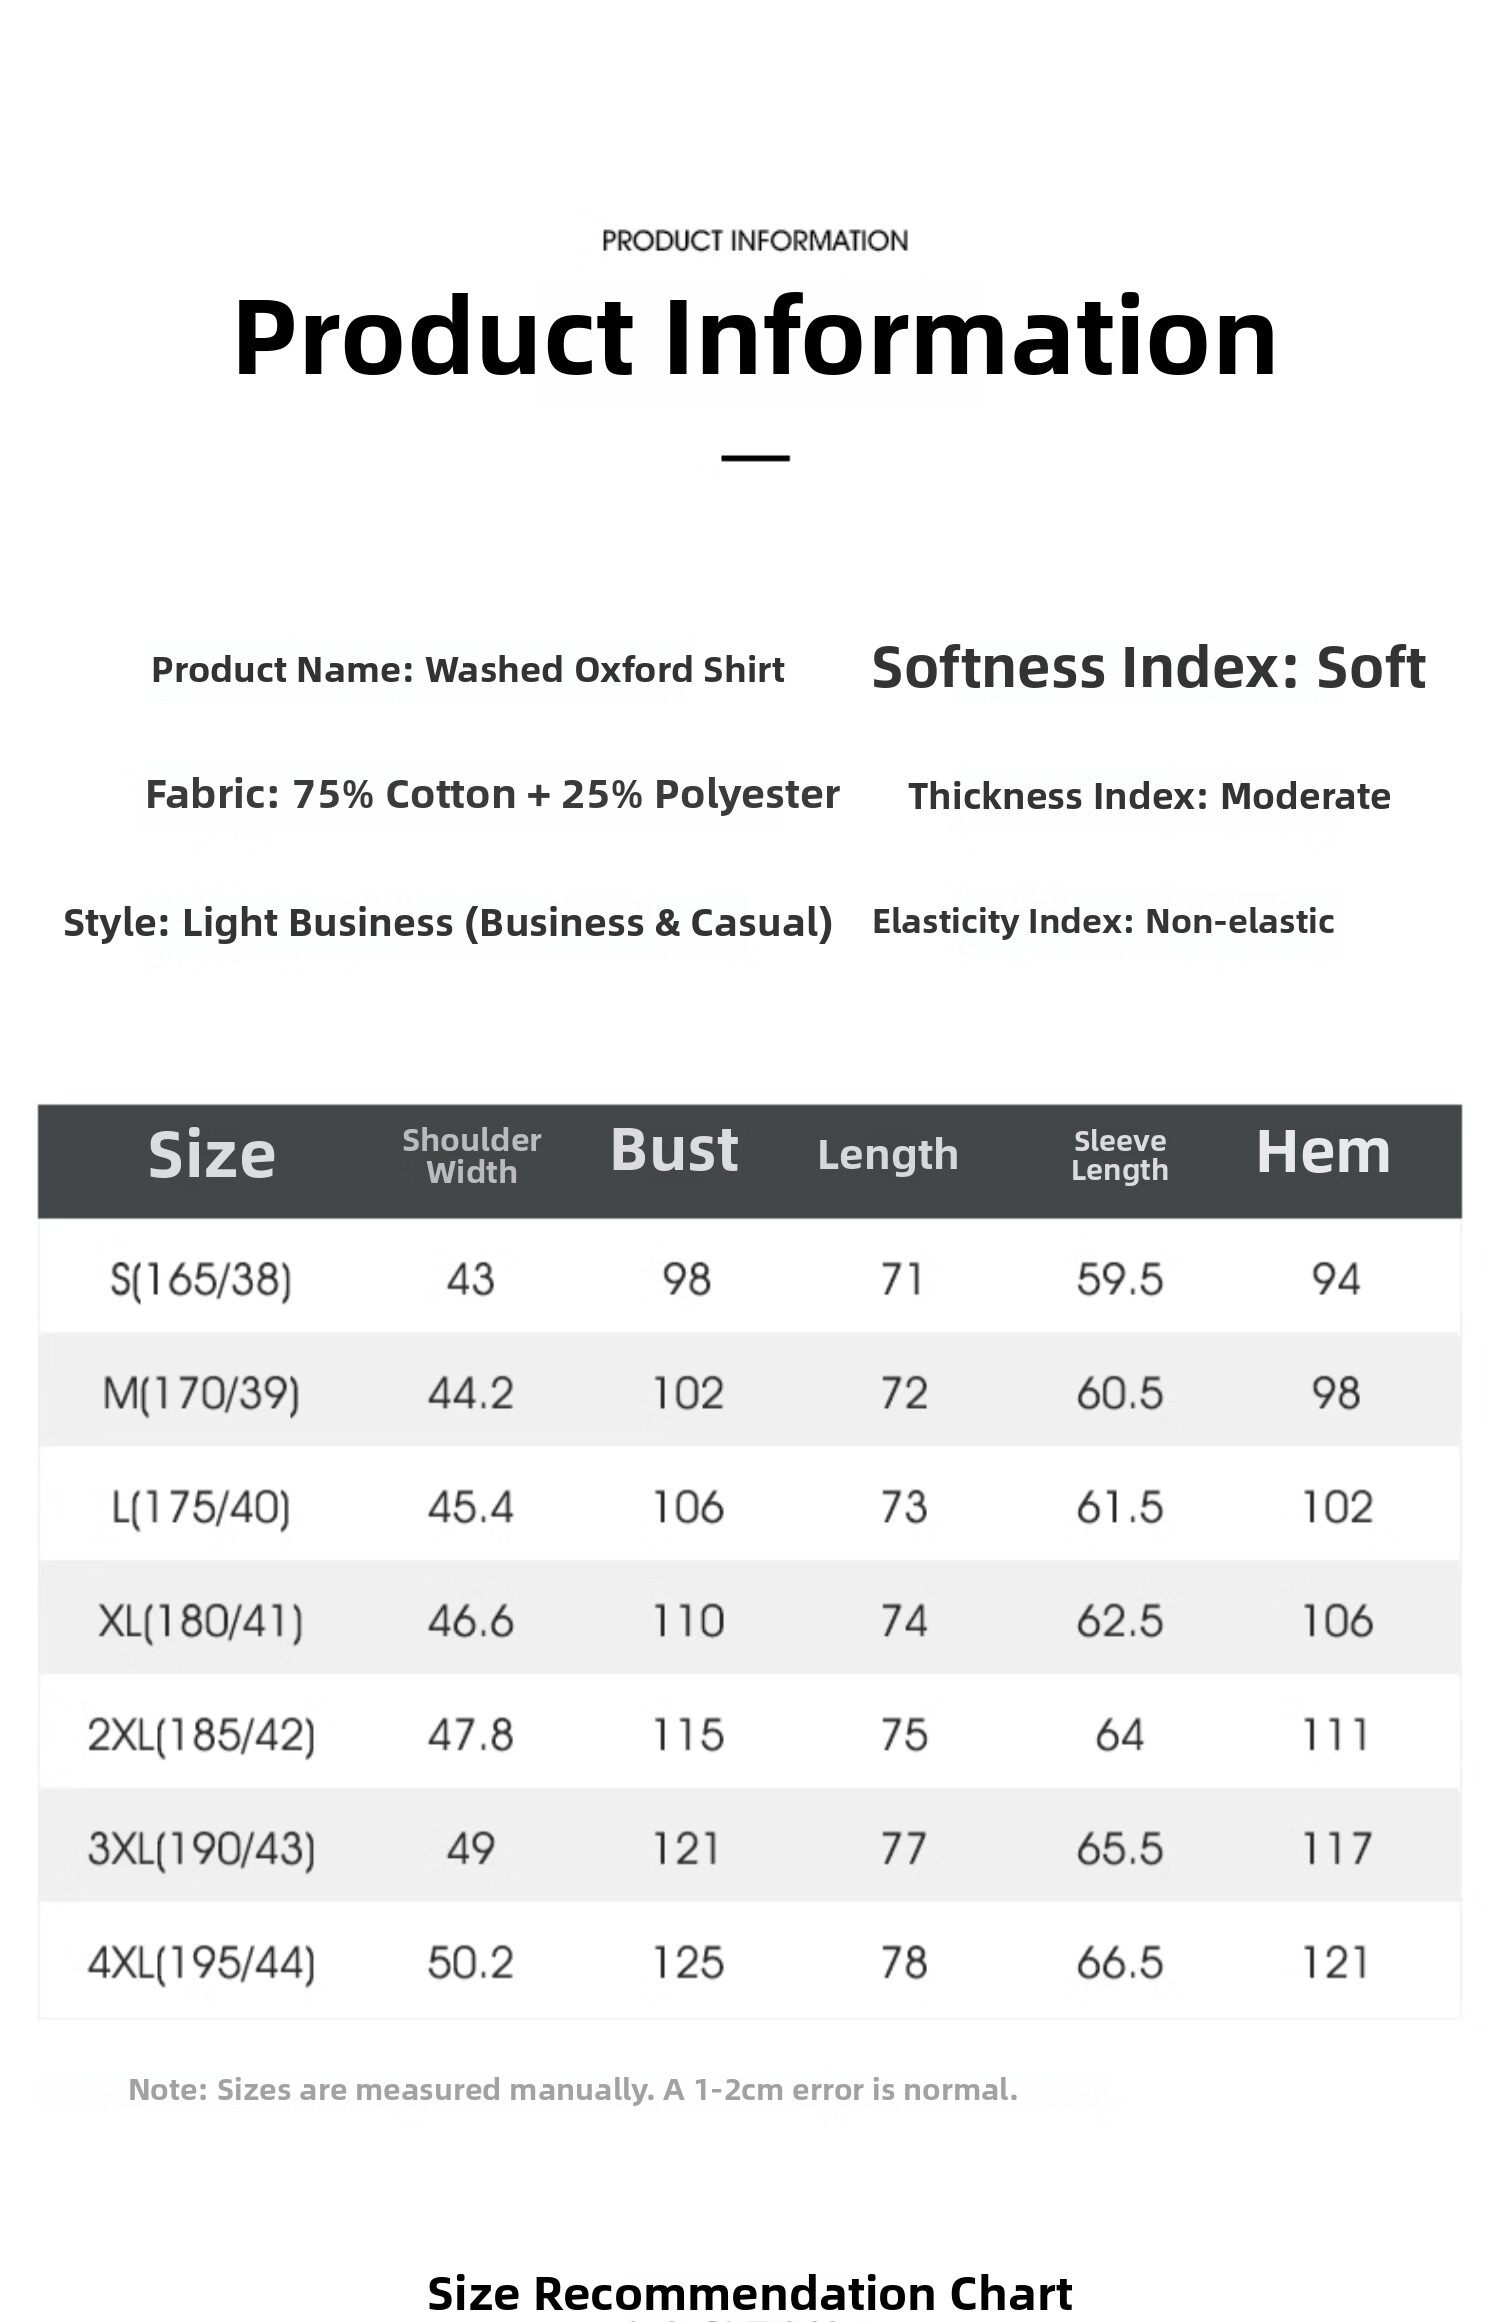The image size is (1500, 2322).
Task: Click the Thickness Index: Moderate label
Action: [1149, 796]
